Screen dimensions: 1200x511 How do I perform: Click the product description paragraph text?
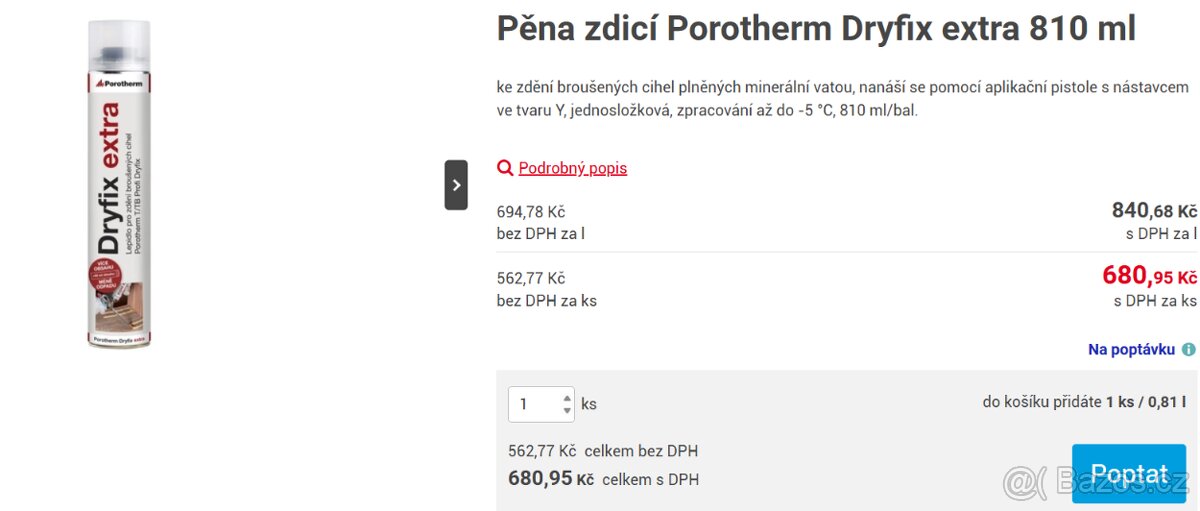[842, 99]
